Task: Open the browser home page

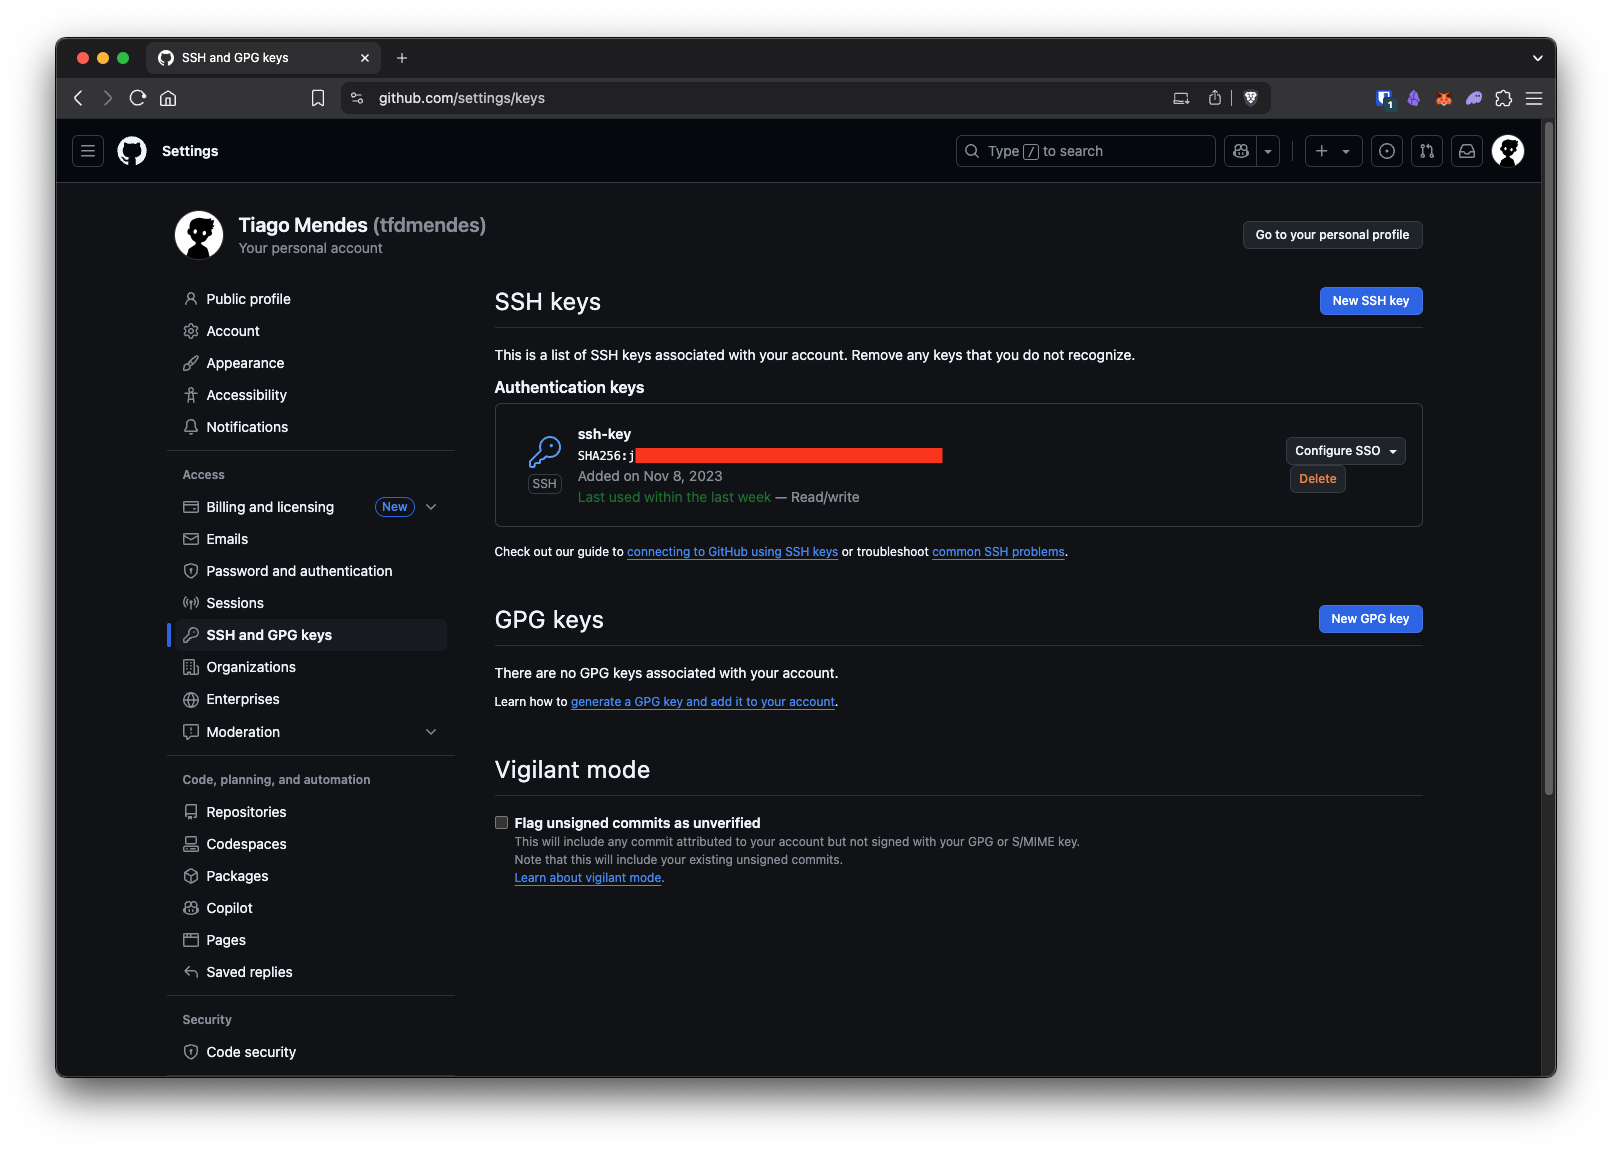Action: coord(168,98)
